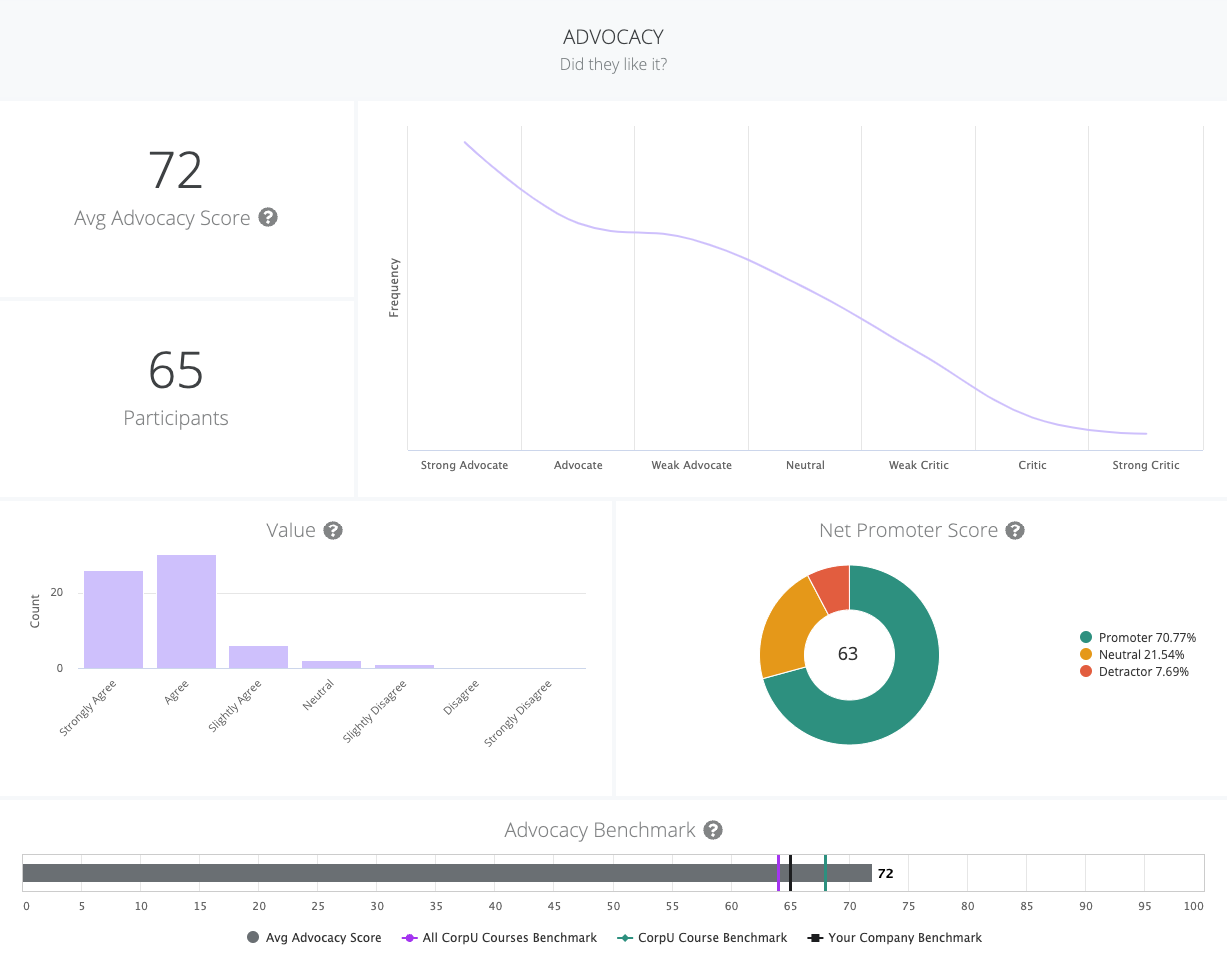Click the gray Avg Advocacy Score bar
1227x955 pixels.
(x=400, y=873)
